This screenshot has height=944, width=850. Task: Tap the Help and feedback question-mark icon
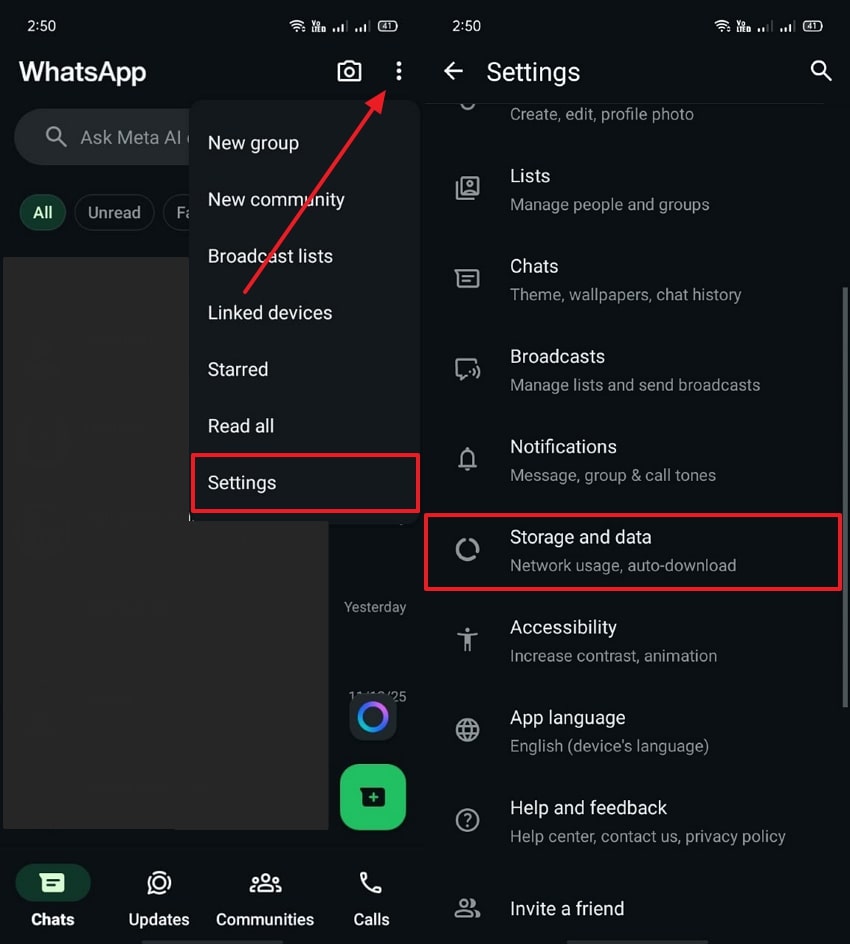pyautogui.click(x=467, y=820)
